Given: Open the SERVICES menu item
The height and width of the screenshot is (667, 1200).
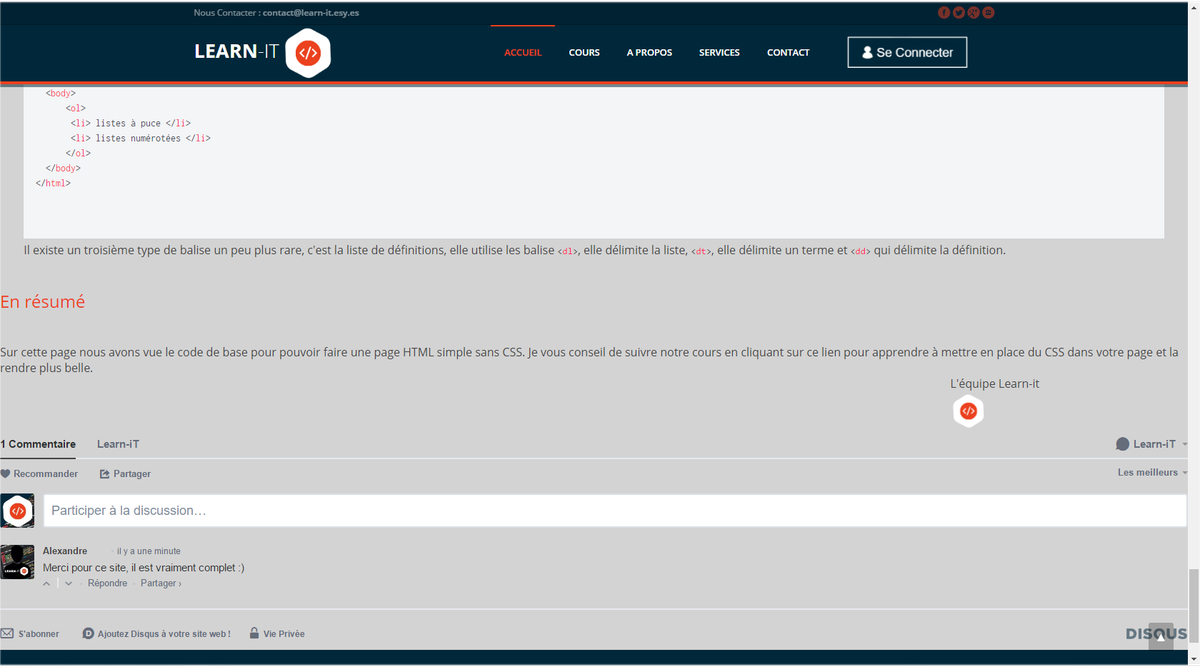Looking at the screenshot, I should (x=719, y=53).
